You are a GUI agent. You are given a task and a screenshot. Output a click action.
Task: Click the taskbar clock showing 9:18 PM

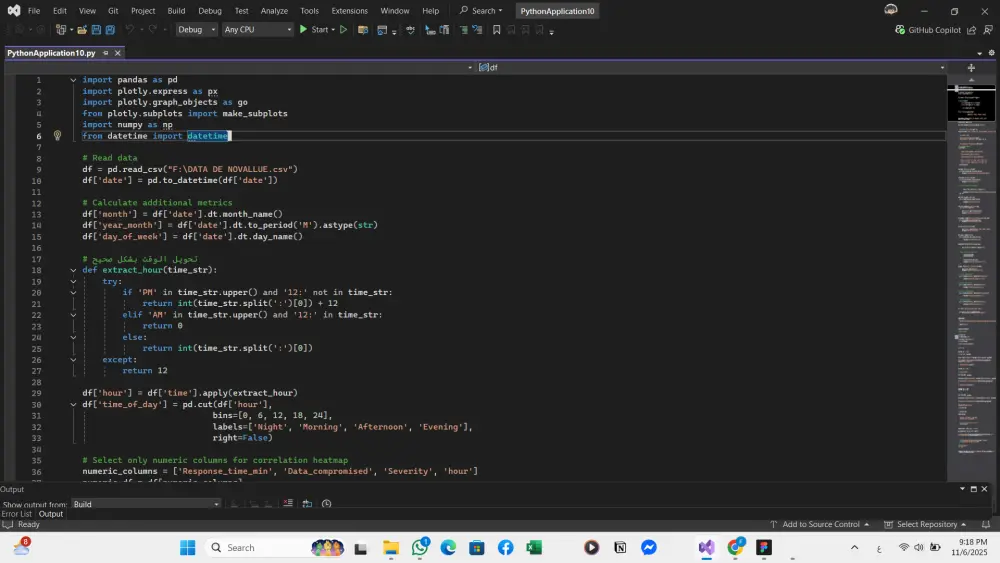tap(969, 547)
